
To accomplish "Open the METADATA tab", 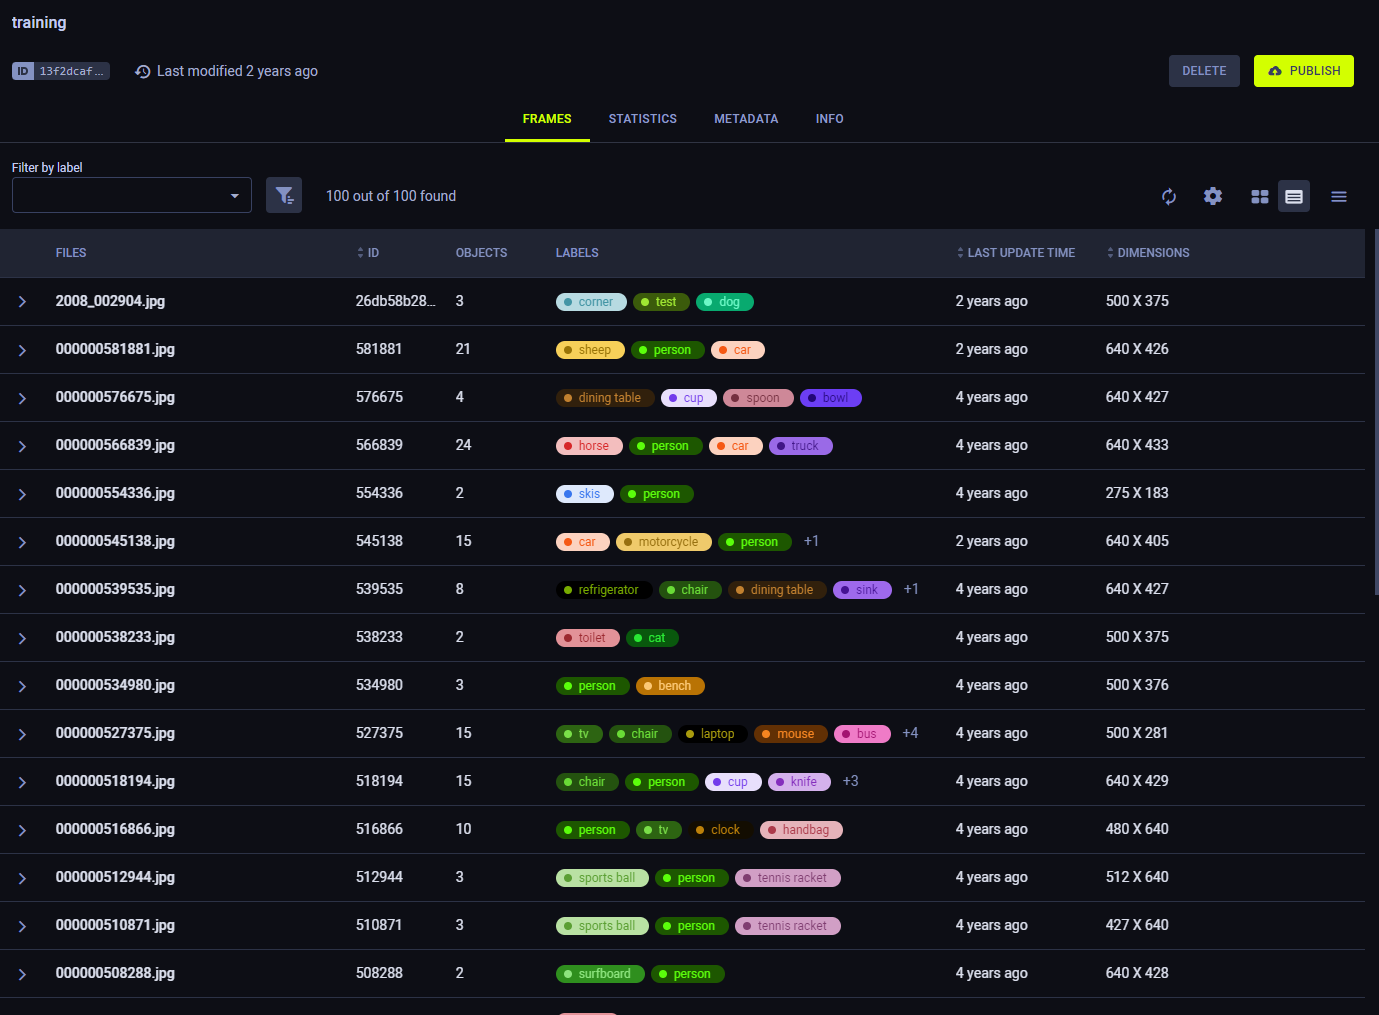I will tap(746, 118).
